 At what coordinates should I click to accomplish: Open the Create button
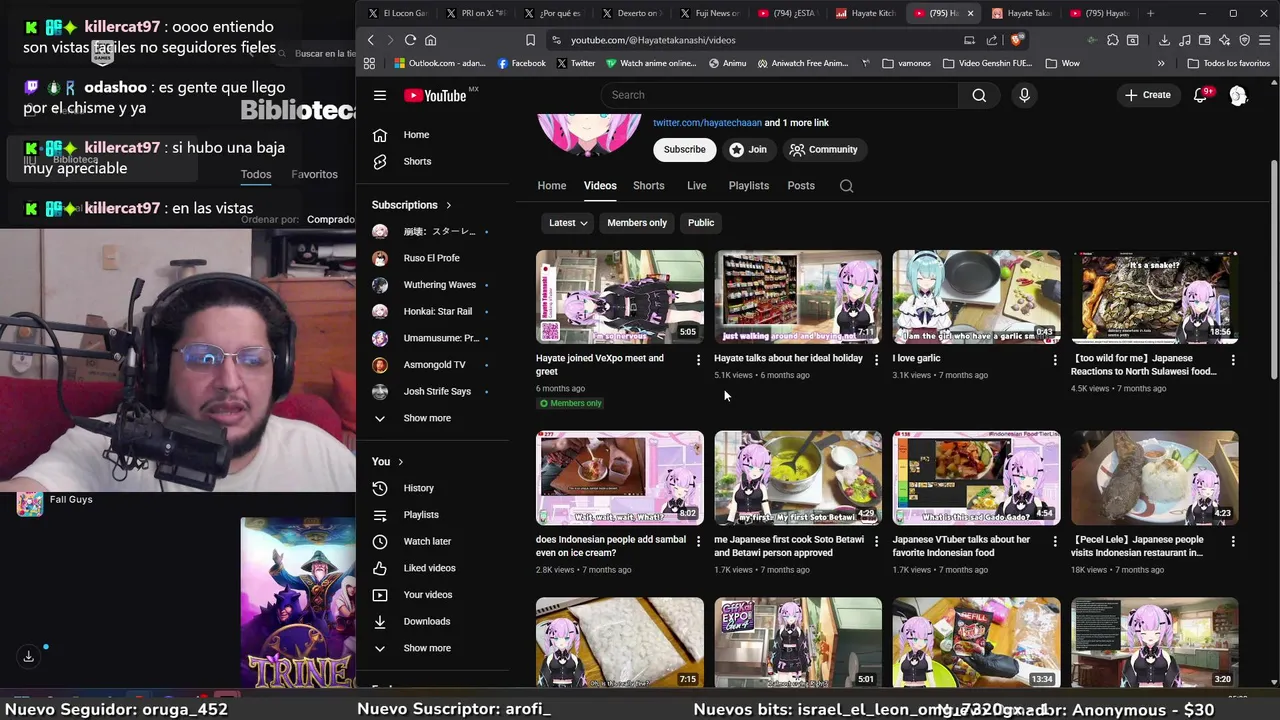pyautogui.click(x=1148, y=95)
